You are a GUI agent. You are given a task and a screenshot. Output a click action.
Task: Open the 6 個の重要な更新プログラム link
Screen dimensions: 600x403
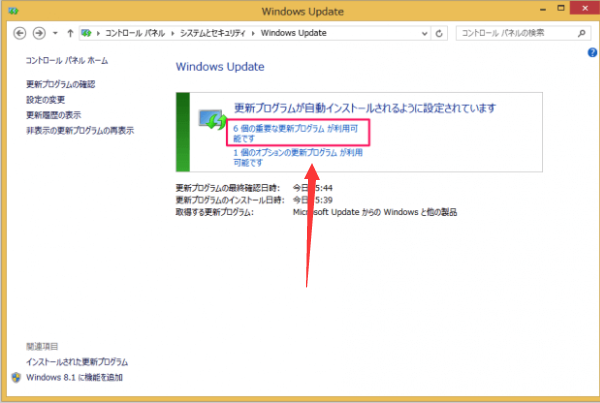295,133
